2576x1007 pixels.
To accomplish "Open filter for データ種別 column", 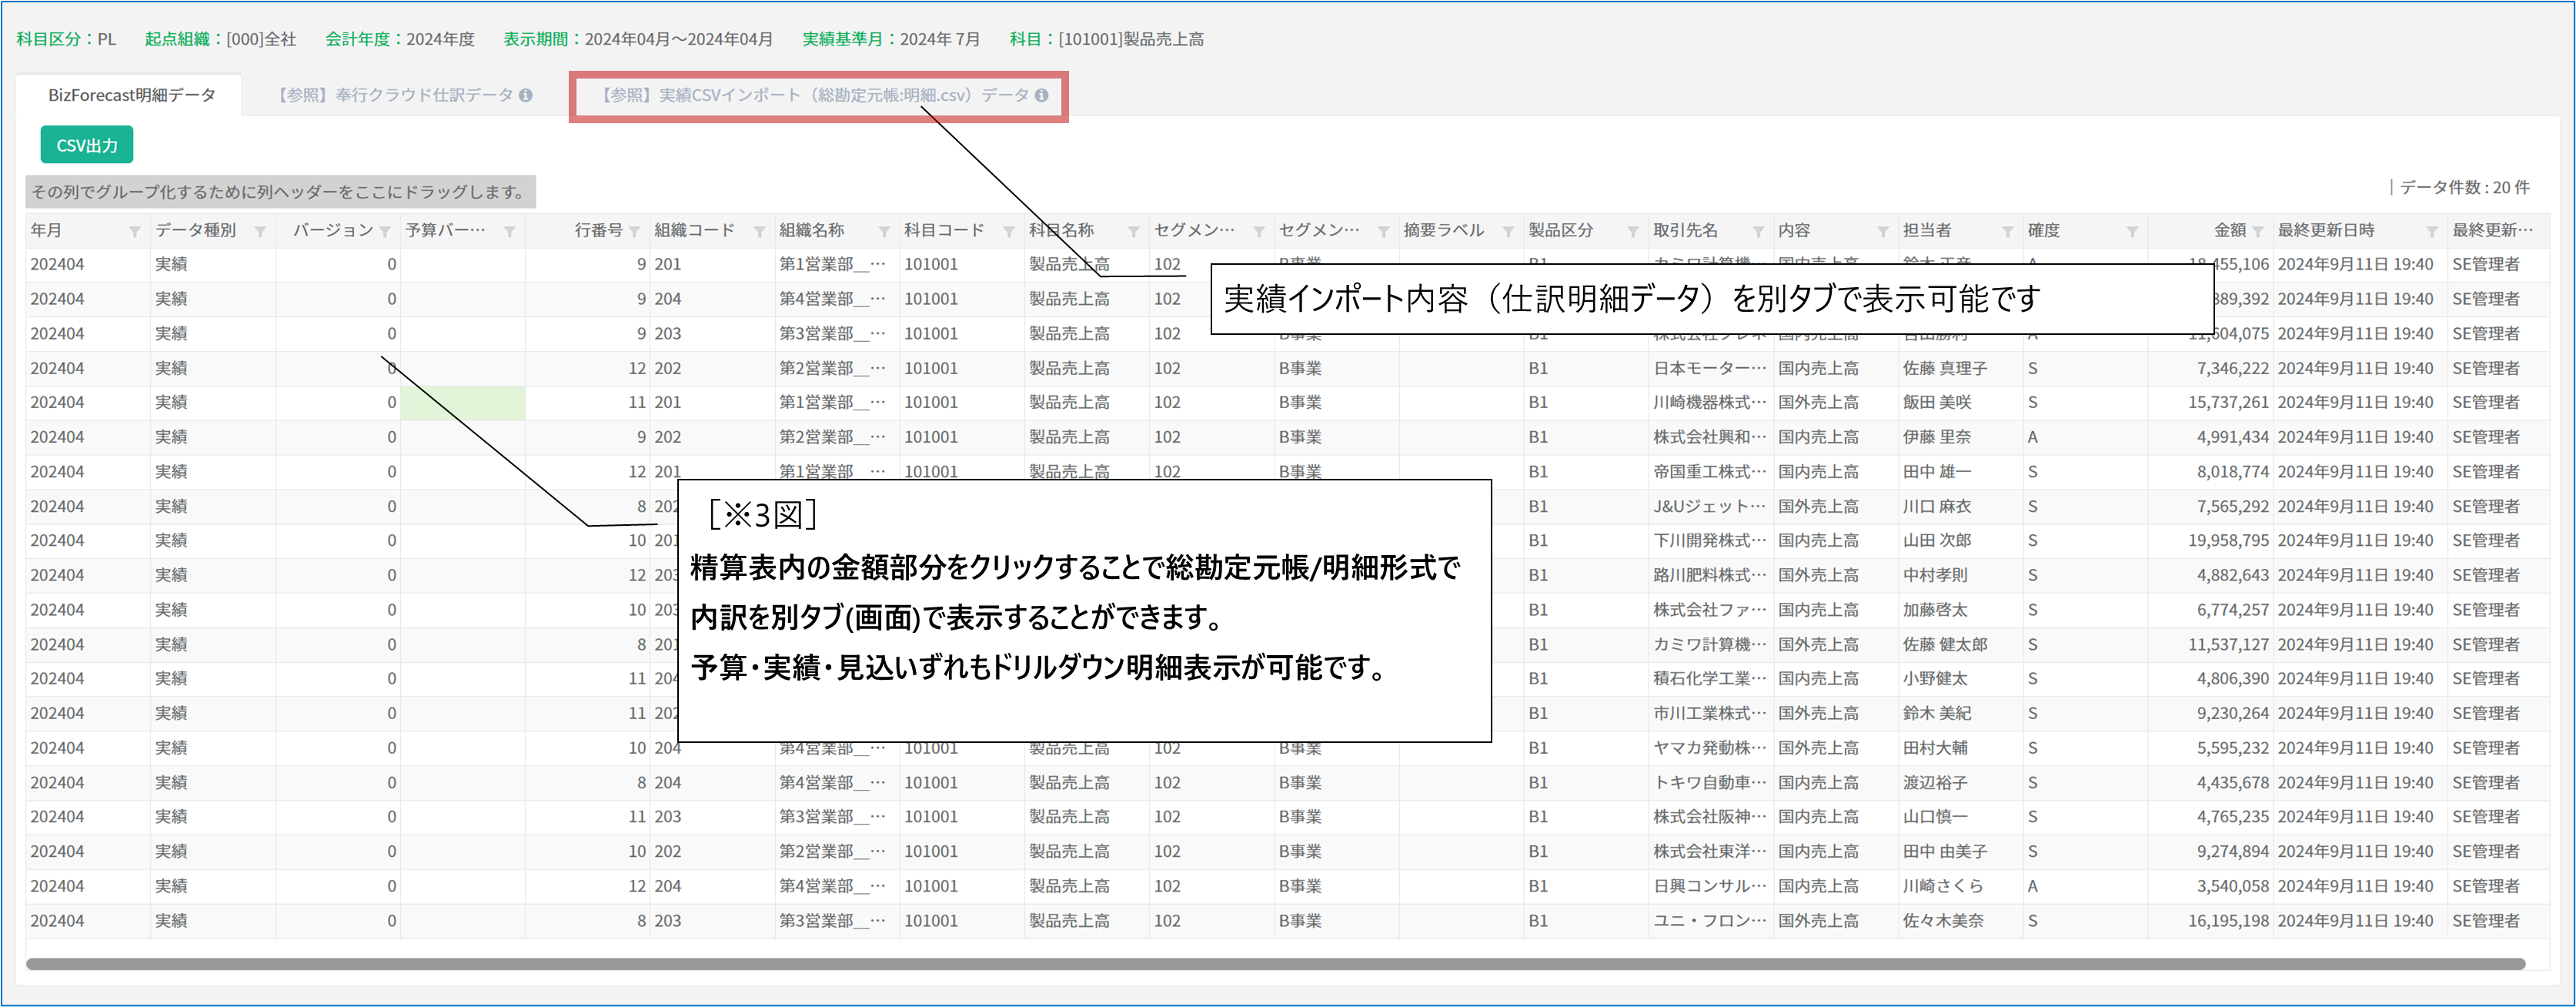I will [x=260, y=232].
